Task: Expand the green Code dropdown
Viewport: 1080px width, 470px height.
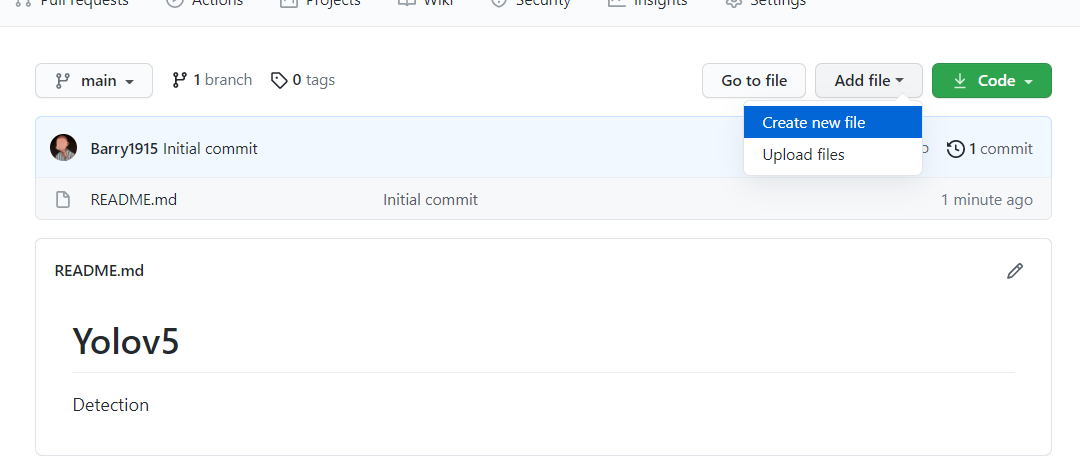Action: (x=991, y=81)
